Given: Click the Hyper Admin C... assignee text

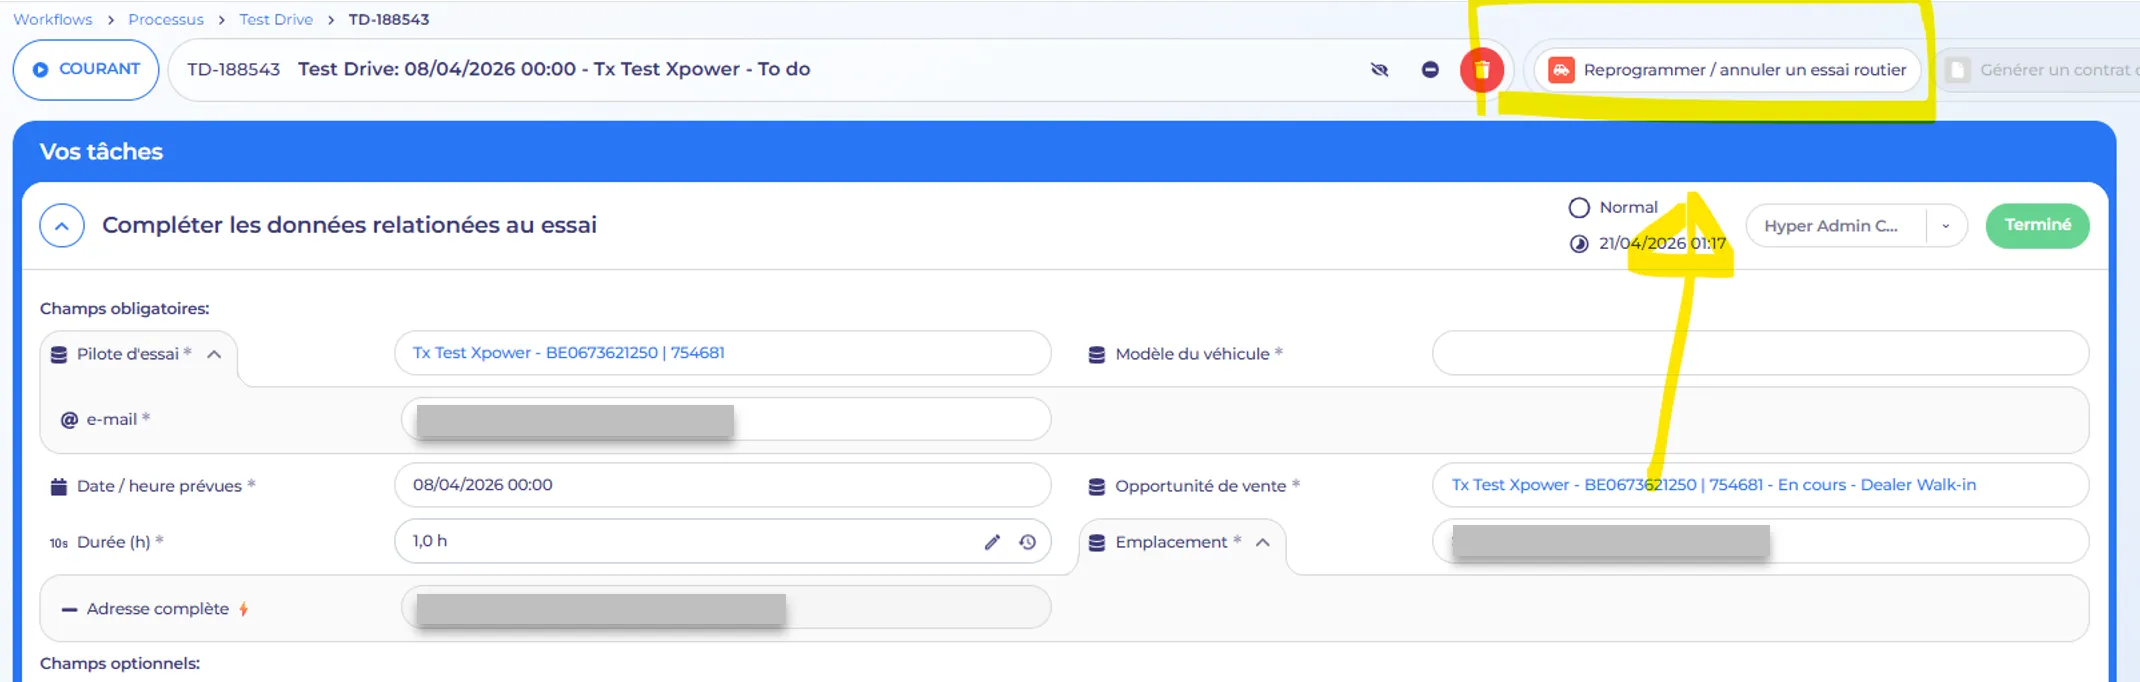Looking at the screenshot, I should pyautogui.click(x=1830, y=226).
